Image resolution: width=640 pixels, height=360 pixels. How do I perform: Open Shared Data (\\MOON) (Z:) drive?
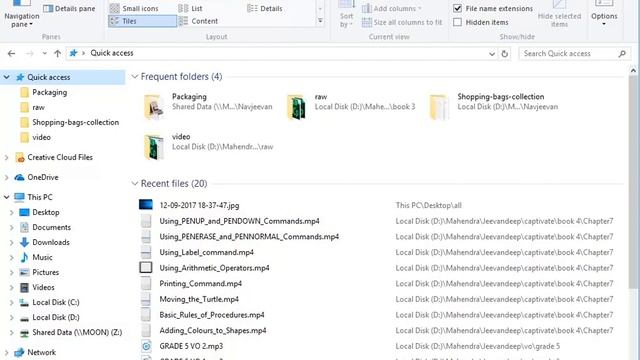(x=77, y=333)
